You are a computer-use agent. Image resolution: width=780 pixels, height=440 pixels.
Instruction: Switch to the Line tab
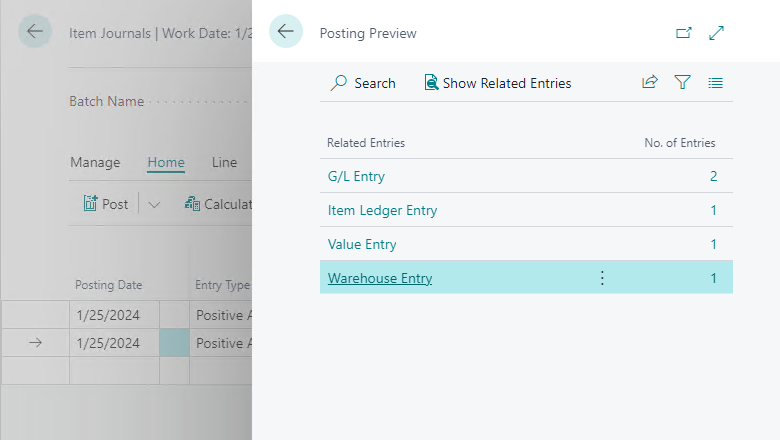click(x=224, y=163)
